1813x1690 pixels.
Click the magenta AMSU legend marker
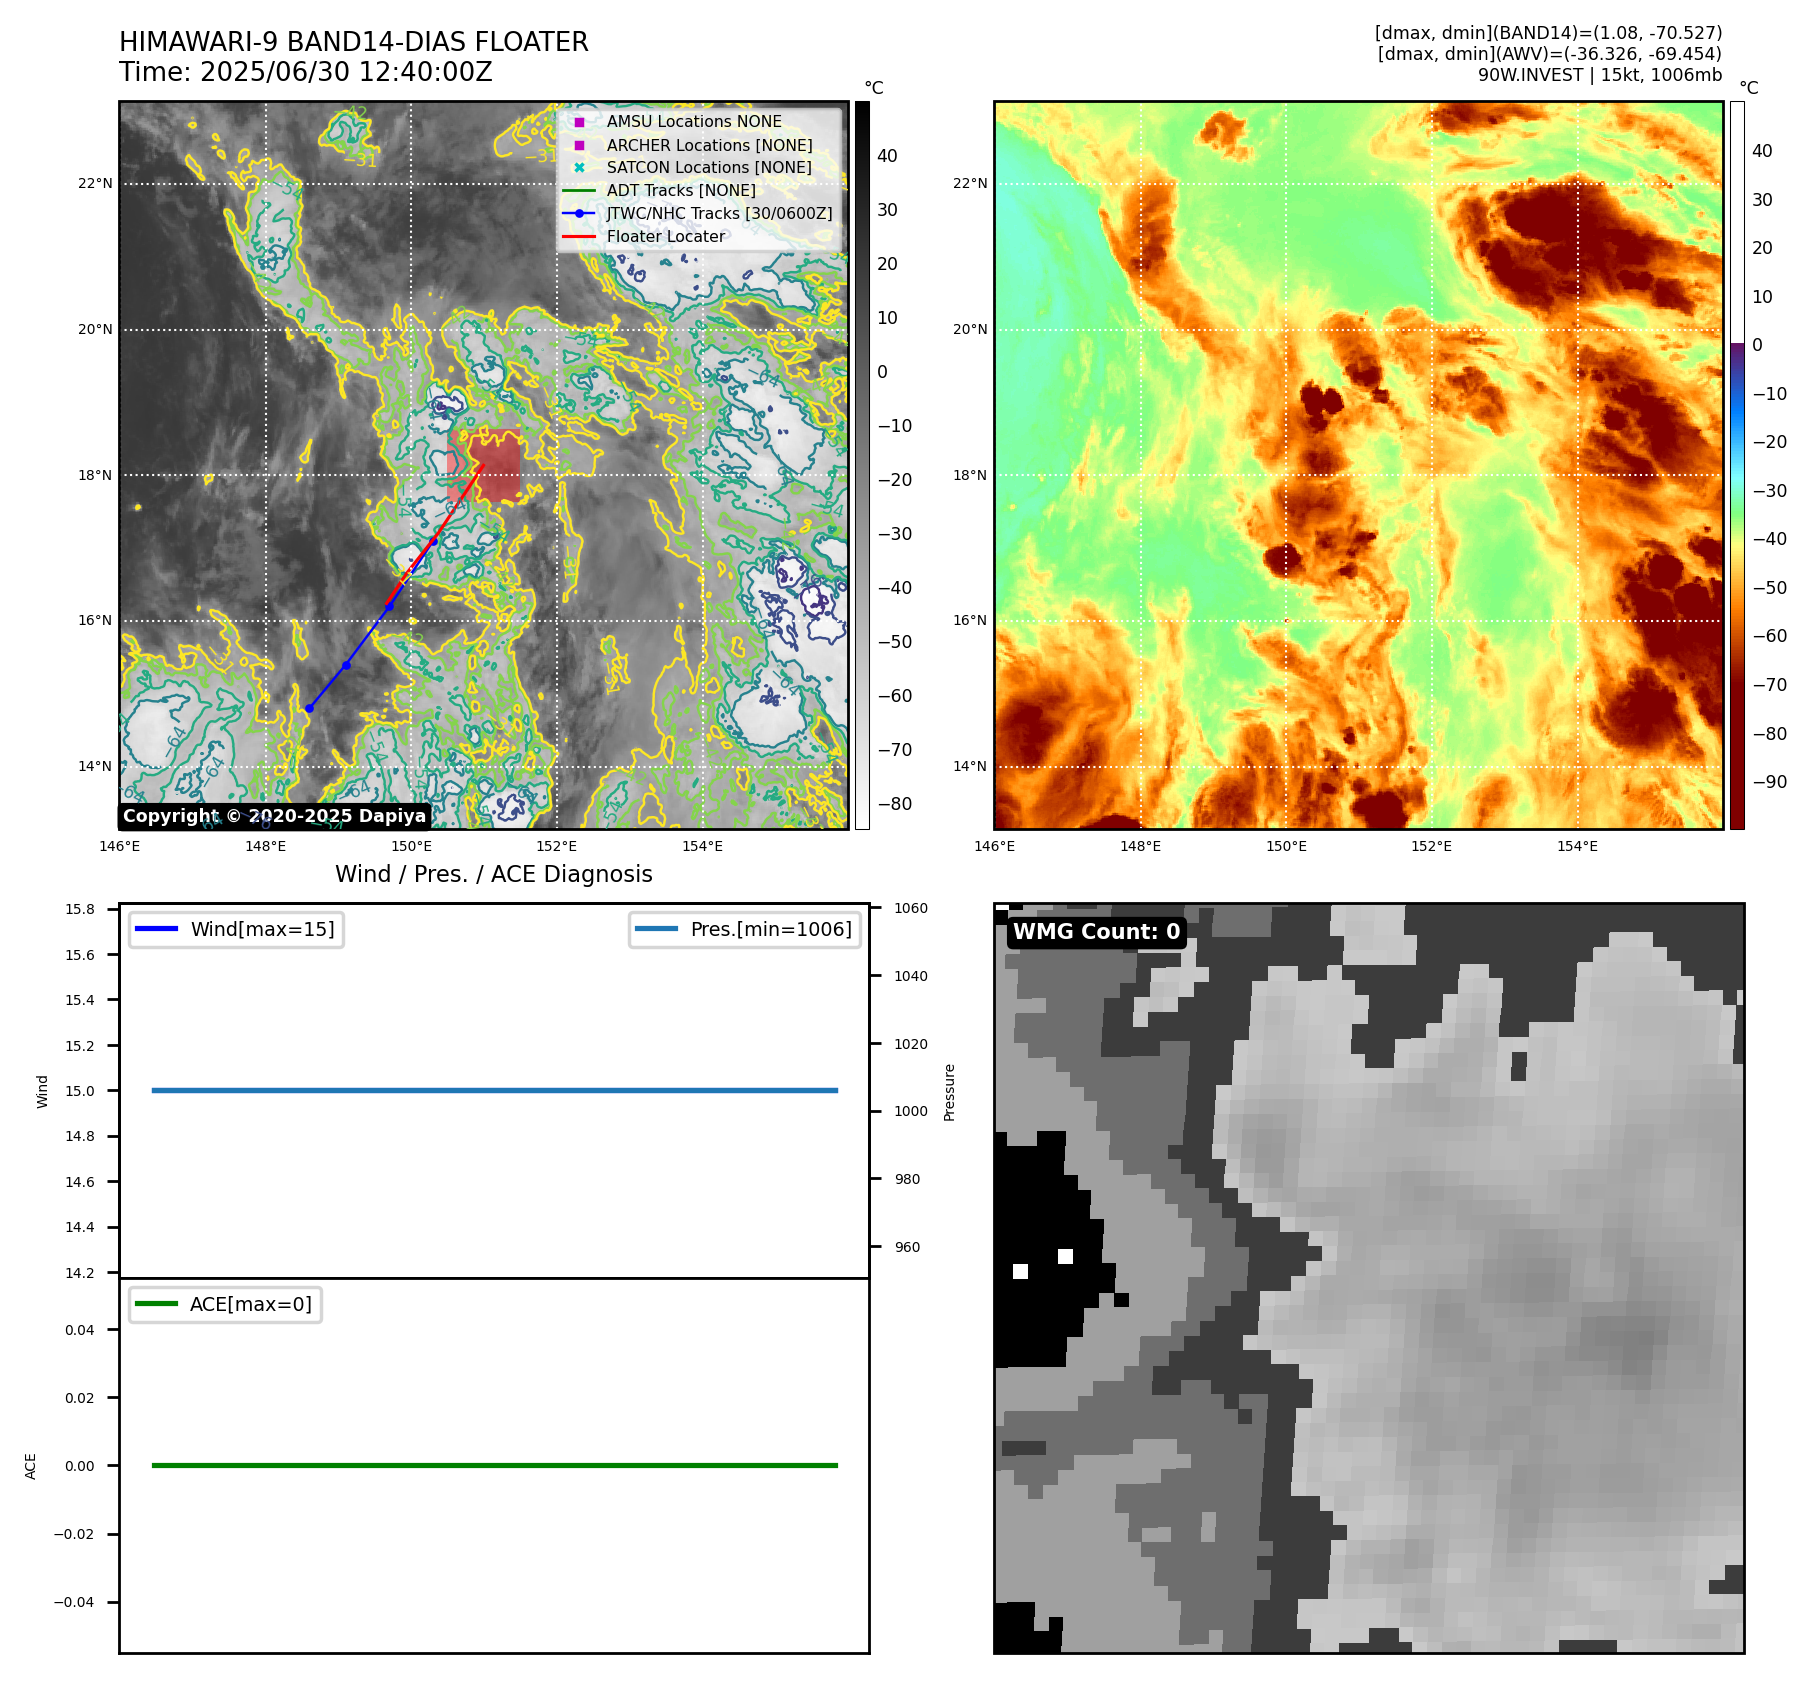[579, 122]
